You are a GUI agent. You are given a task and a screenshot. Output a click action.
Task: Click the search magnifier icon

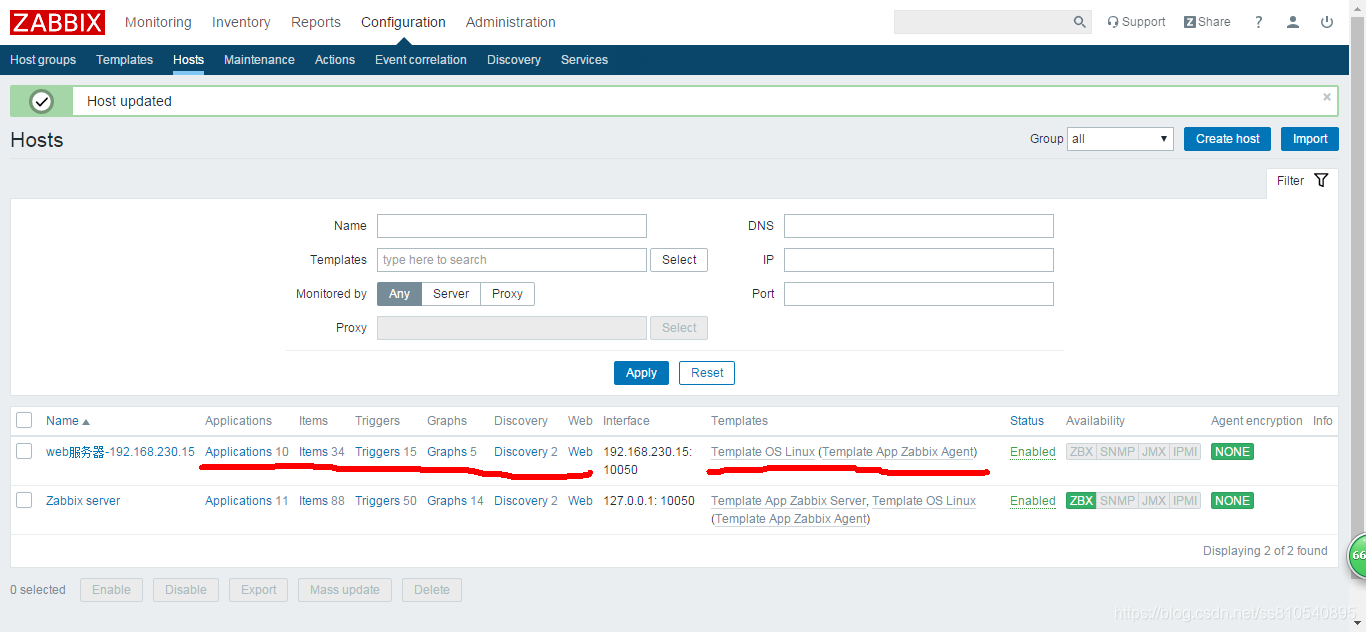point(1079,22)
